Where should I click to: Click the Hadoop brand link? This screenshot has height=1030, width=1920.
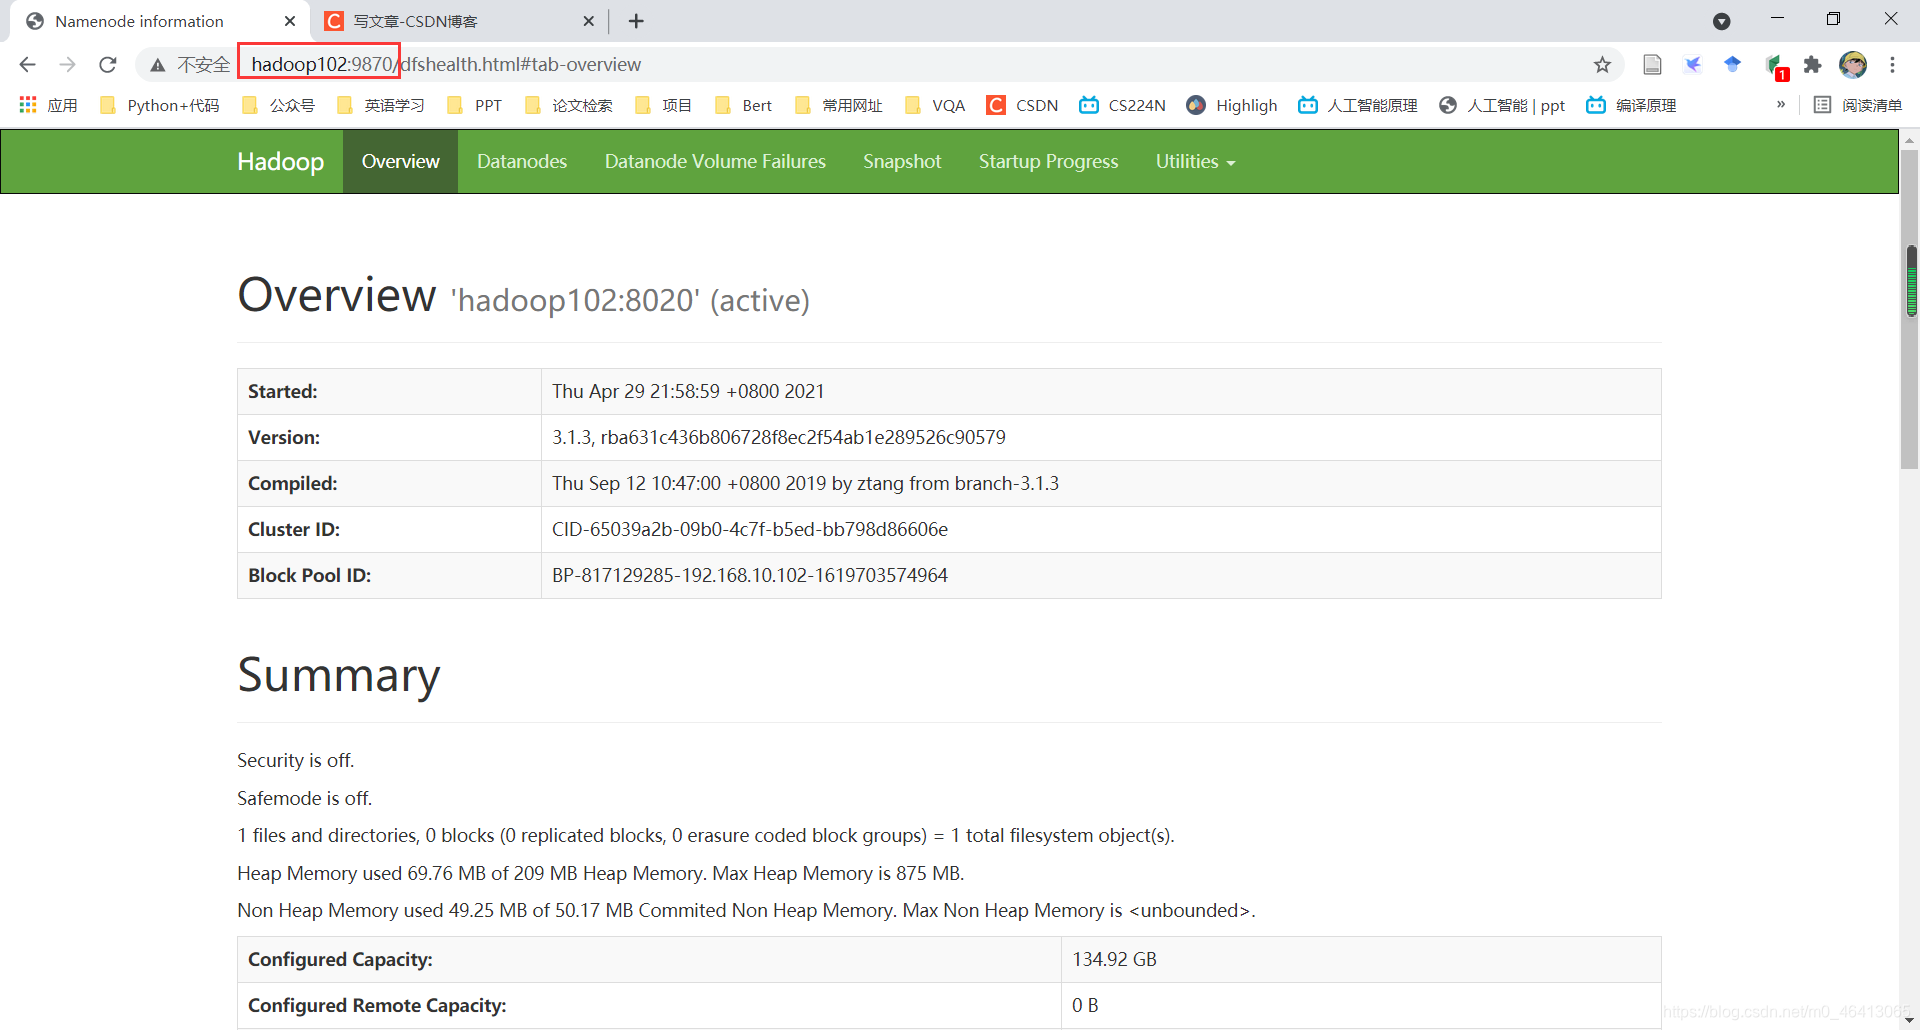click(x=280, y=161)
